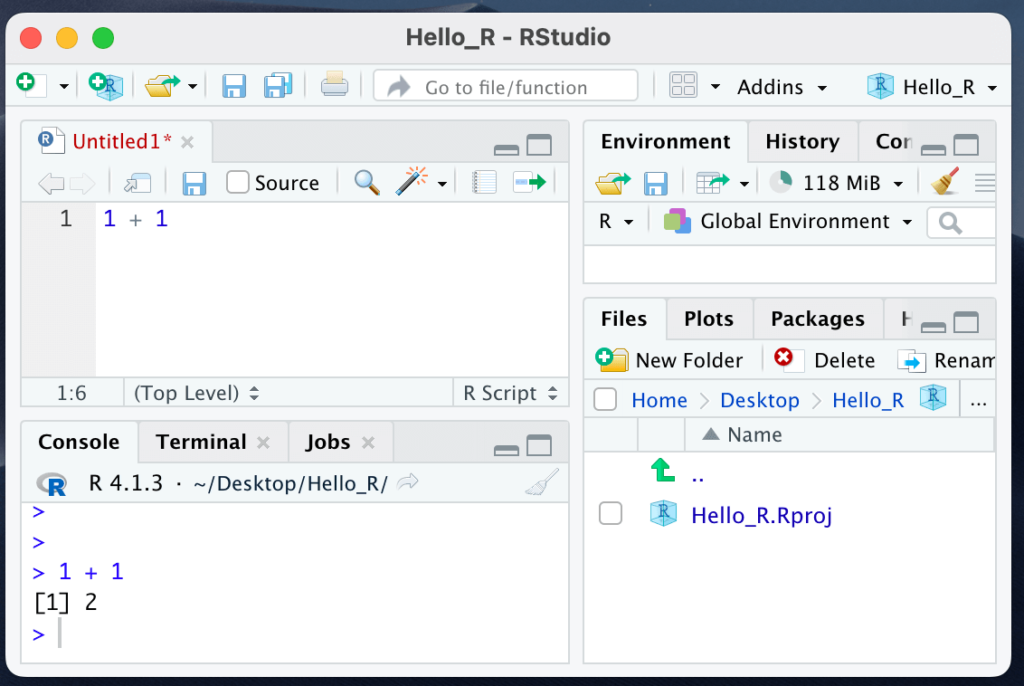Clear the console with broom icon
This screenshot has height=686, width=1024.
pyautogui.click(x=543, y=482)
